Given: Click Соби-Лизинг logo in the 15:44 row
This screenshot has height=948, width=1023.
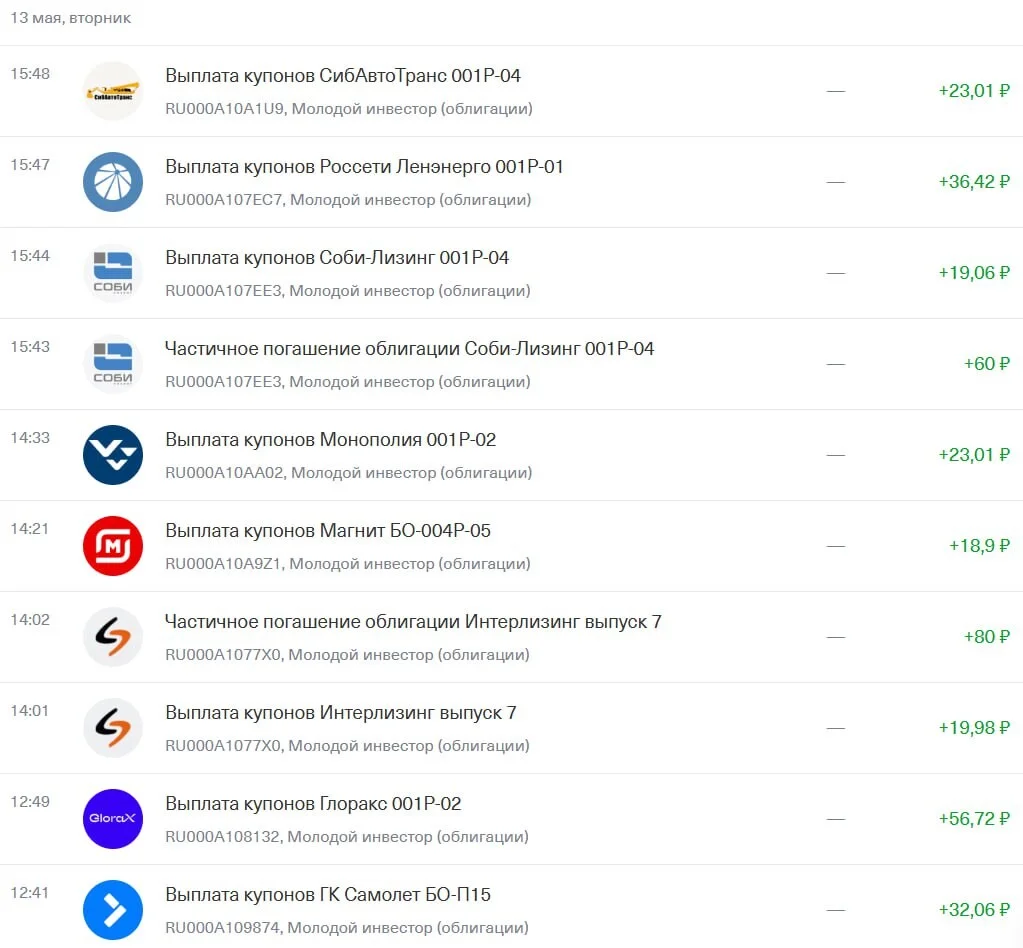Looking at the screenshot, I should pos(113,273).
